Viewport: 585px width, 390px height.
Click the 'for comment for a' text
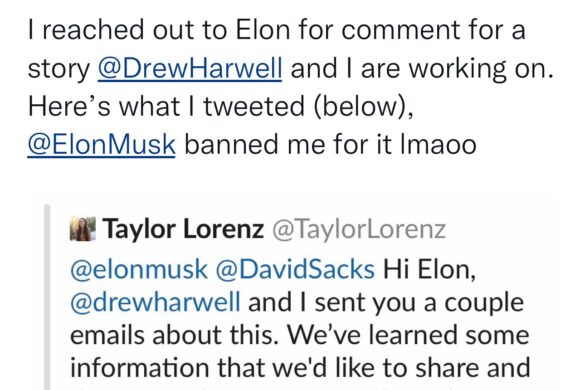[412, 30]
